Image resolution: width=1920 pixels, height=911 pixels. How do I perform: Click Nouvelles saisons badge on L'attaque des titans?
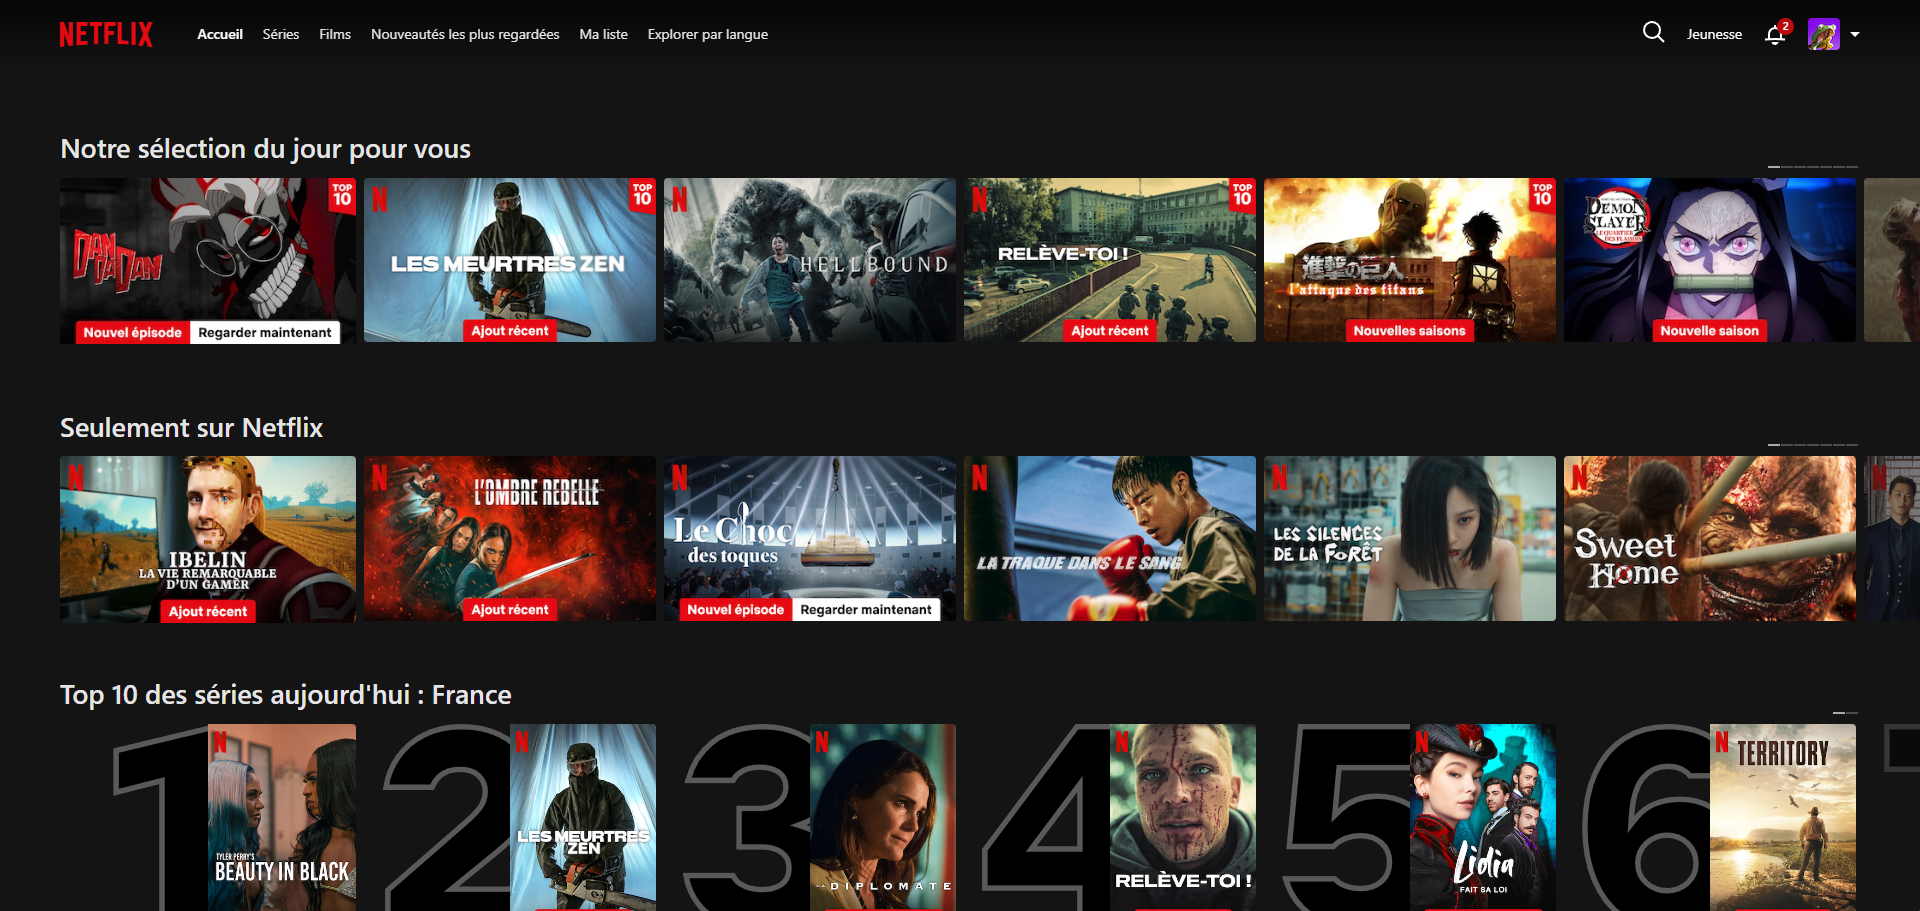1409,331
